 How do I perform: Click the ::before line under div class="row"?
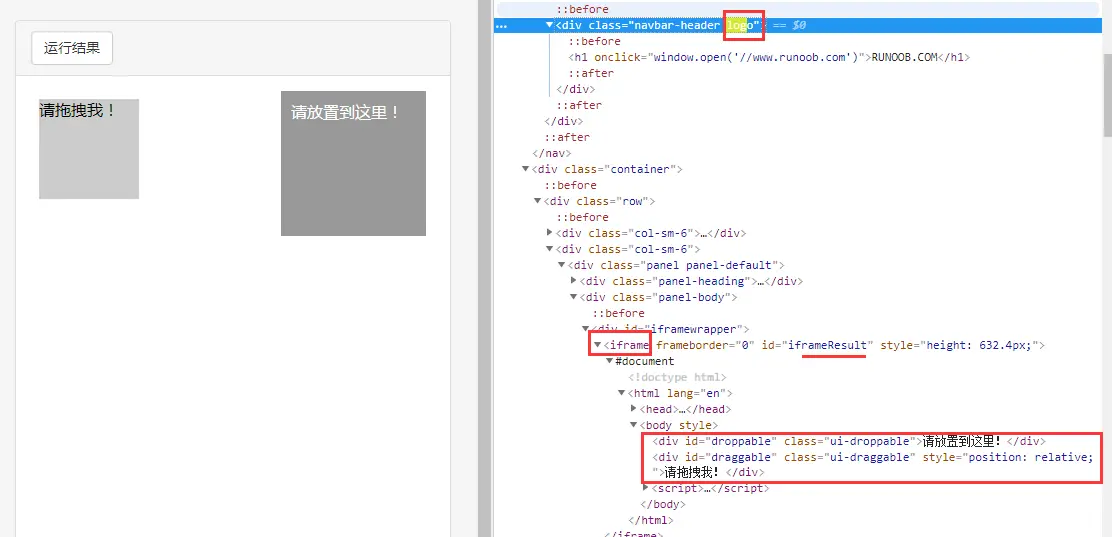582,217
